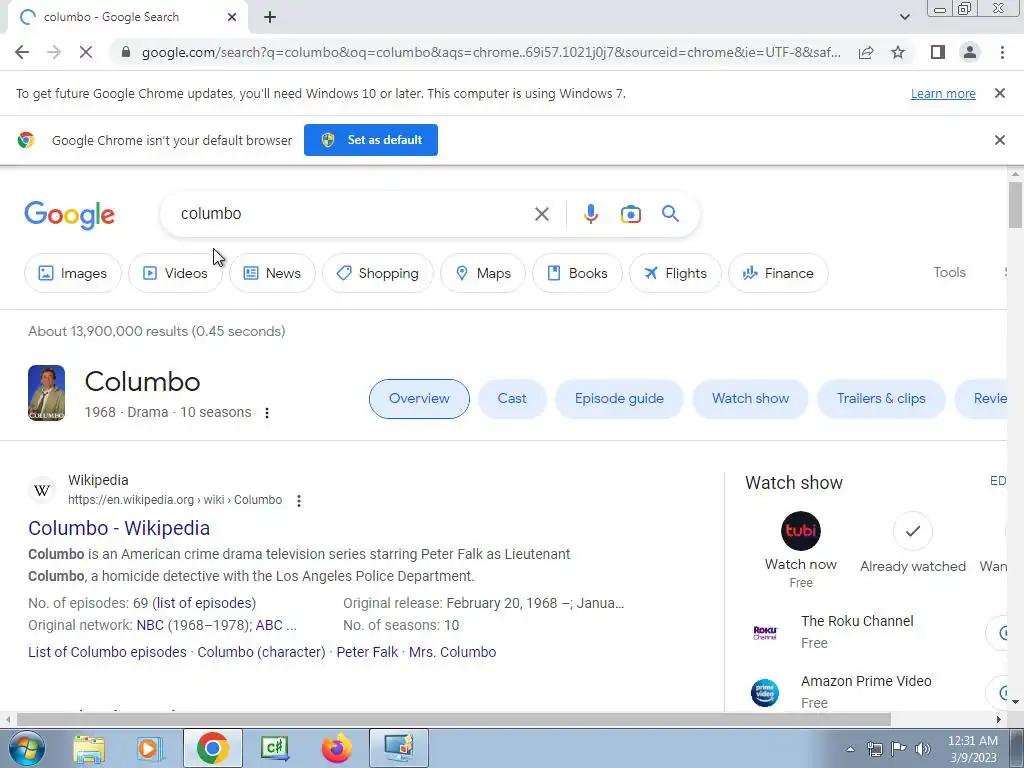The image size is (1024, 768).
Task: Open File Explorer from the taskbar
Action: click(89, 748)
